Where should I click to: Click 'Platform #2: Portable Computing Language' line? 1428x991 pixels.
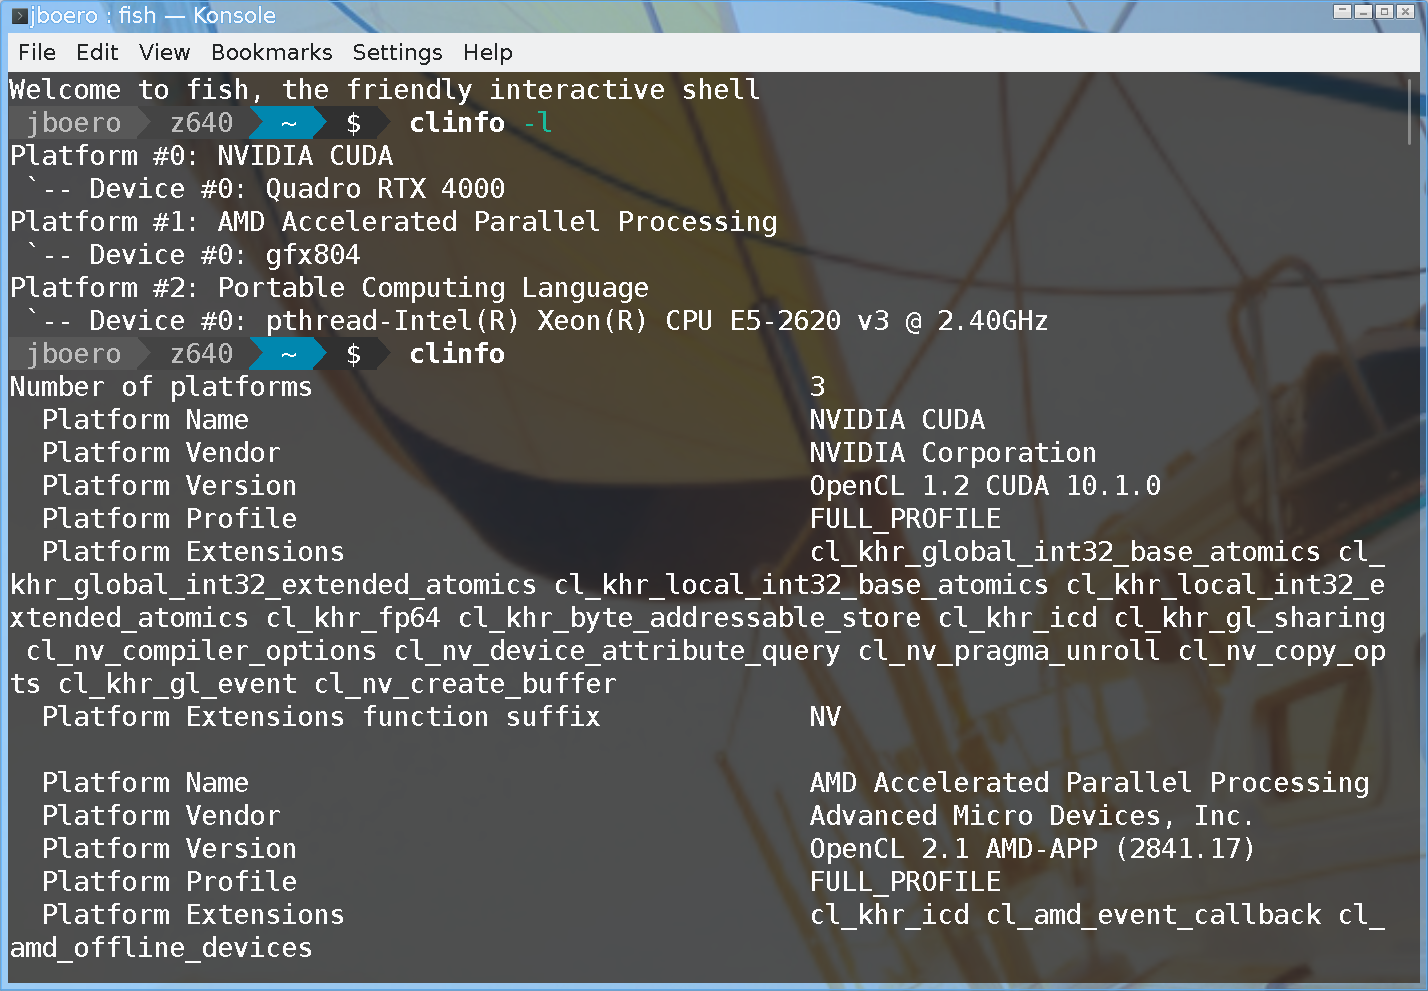pos(330,288)
